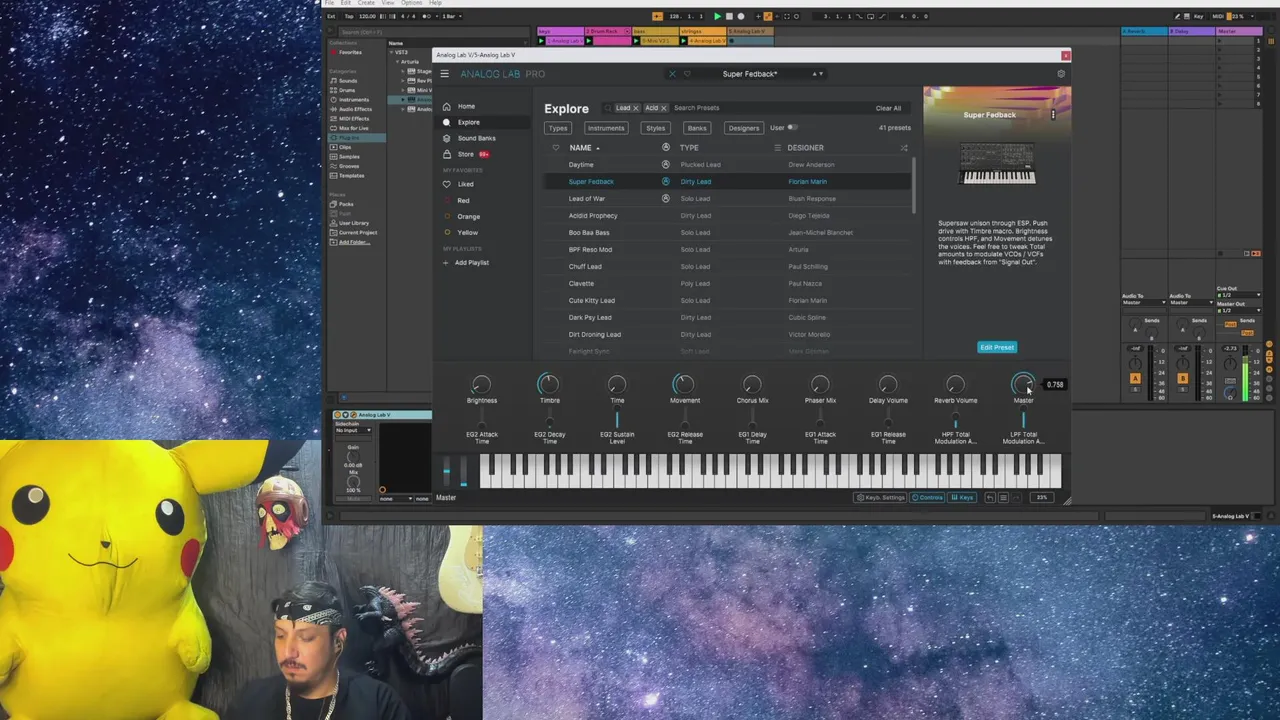This screenshot has height=720, width=1280.
Task: Open Super Fedback preset options menu
Action: pos(1053,115)
